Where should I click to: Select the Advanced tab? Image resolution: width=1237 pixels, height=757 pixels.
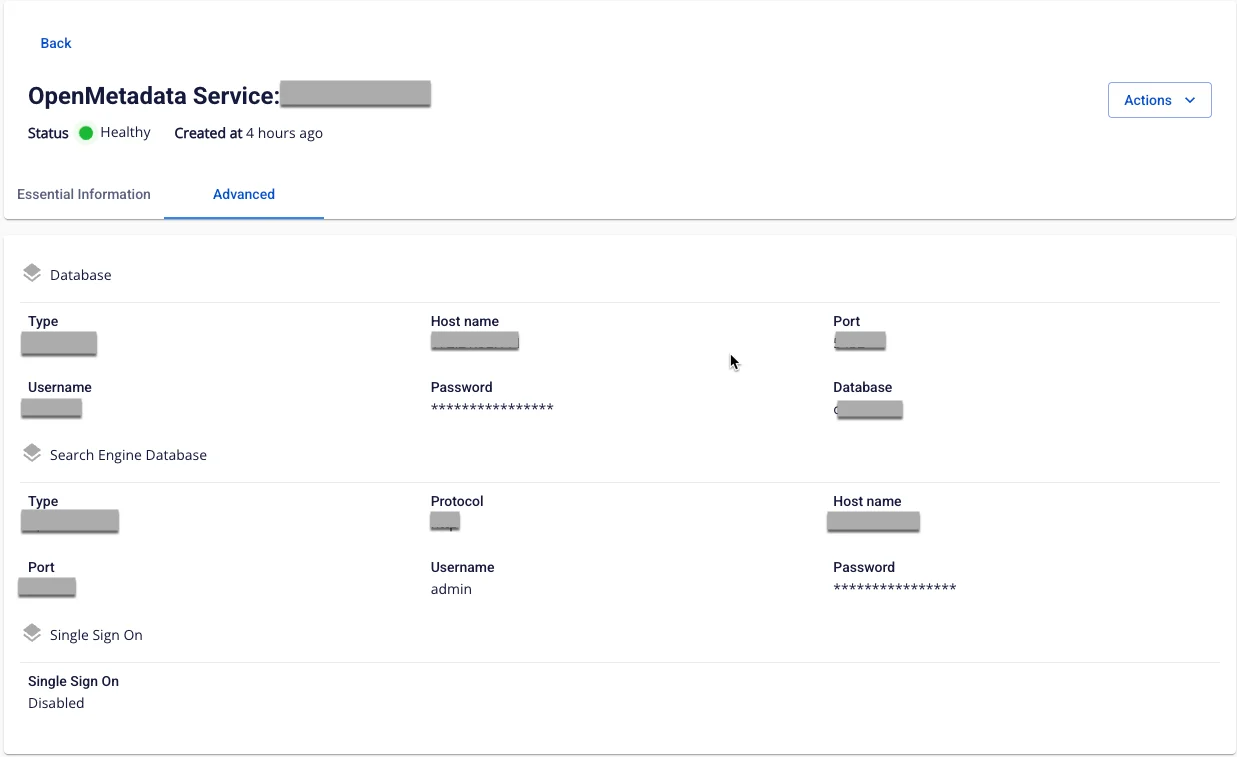click(244, 194)
